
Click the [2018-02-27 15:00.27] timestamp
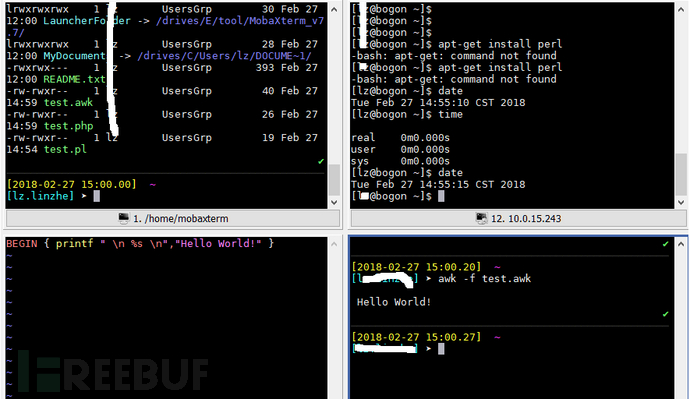coord(416,337)
